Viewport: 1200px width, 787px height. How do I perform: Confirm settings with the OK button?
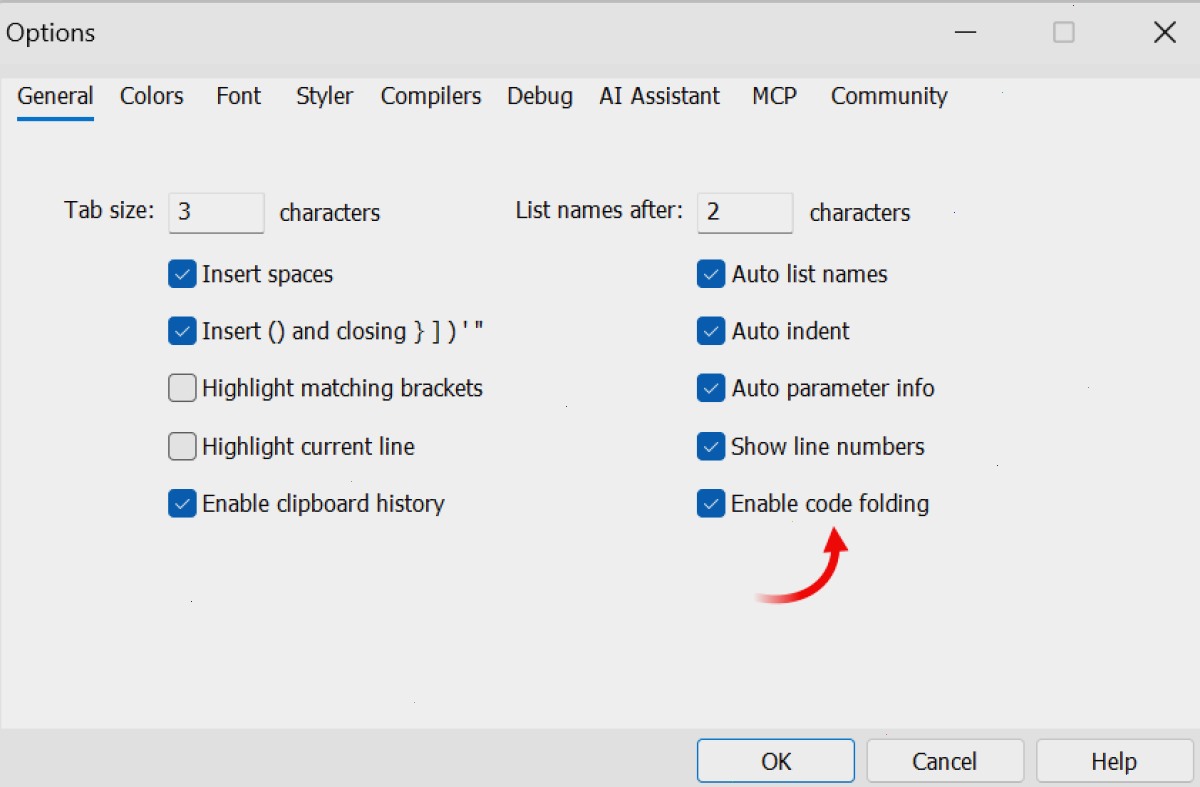click(776, 761)
